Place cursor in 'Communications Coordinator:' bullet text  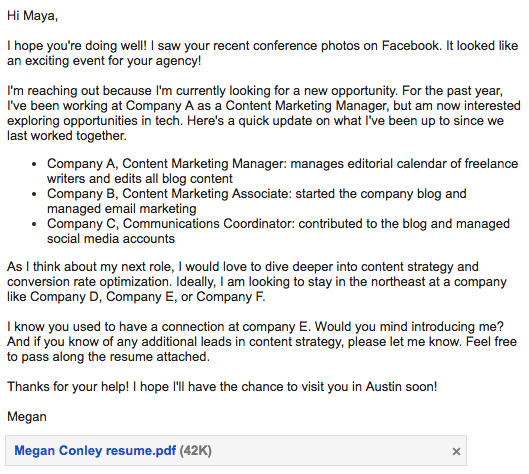(209, 224)
